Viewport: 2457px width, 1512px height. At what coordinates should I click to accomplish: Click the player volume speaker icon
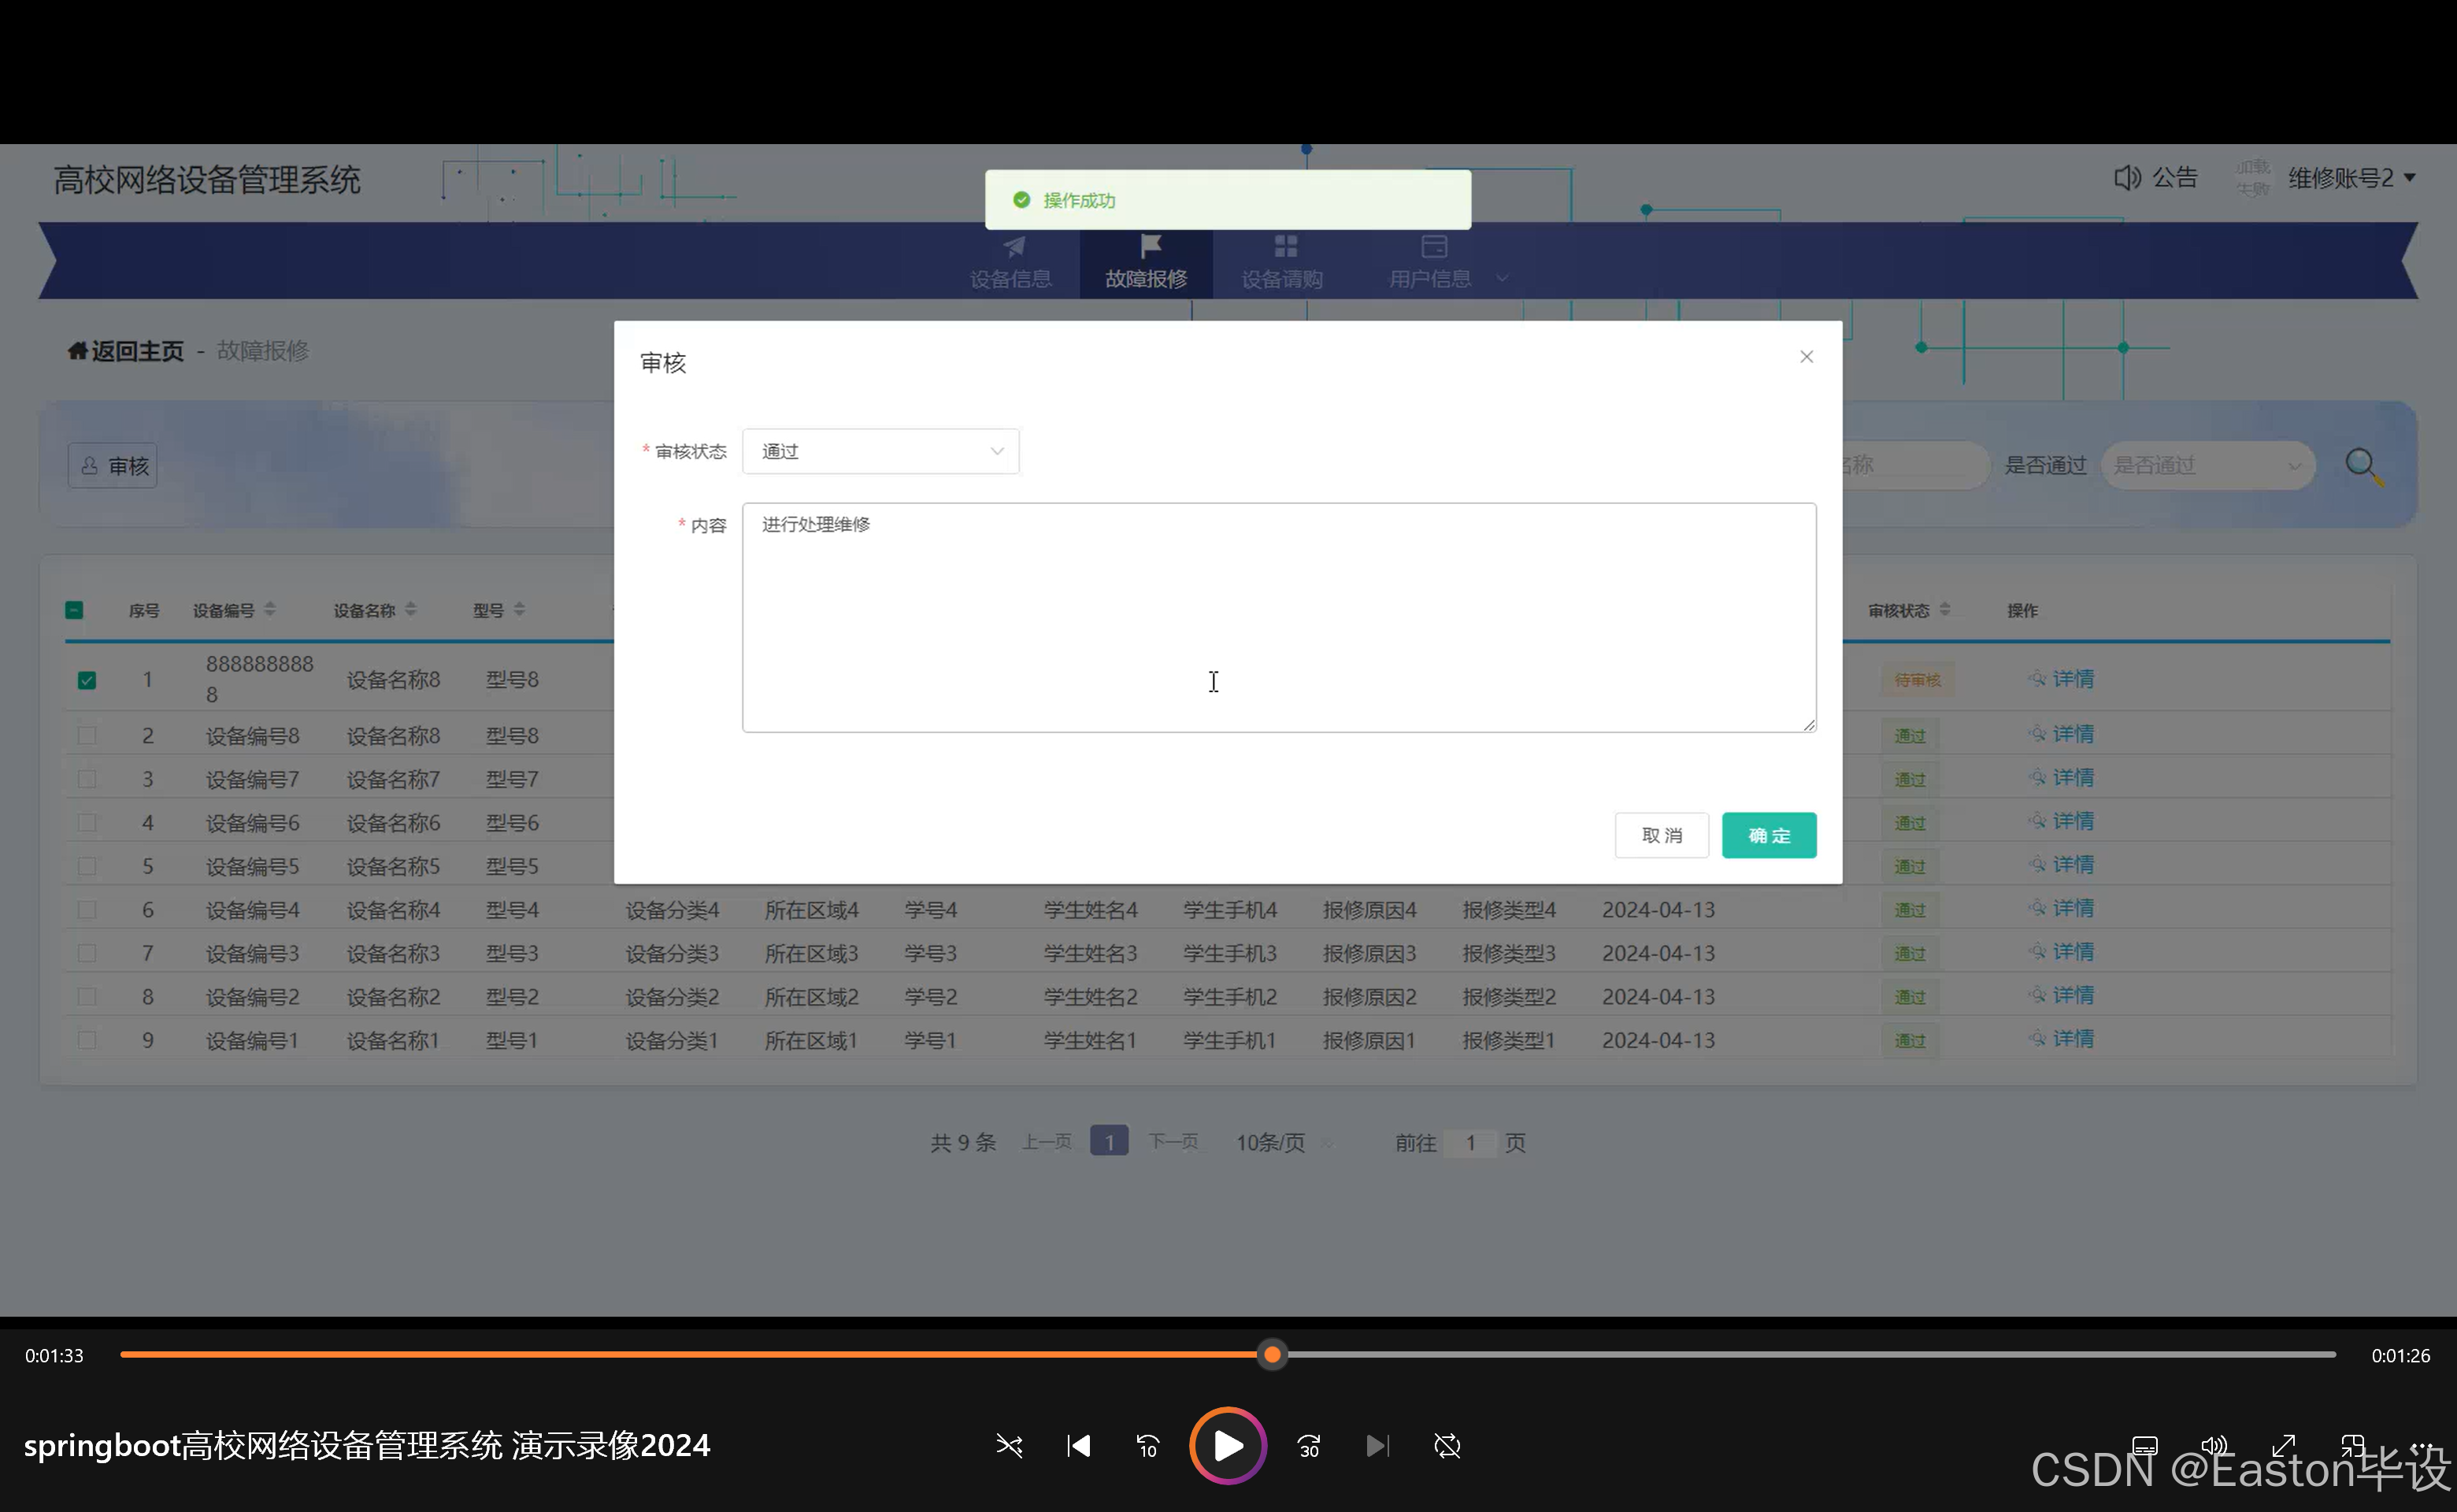pos(2214,1446)
